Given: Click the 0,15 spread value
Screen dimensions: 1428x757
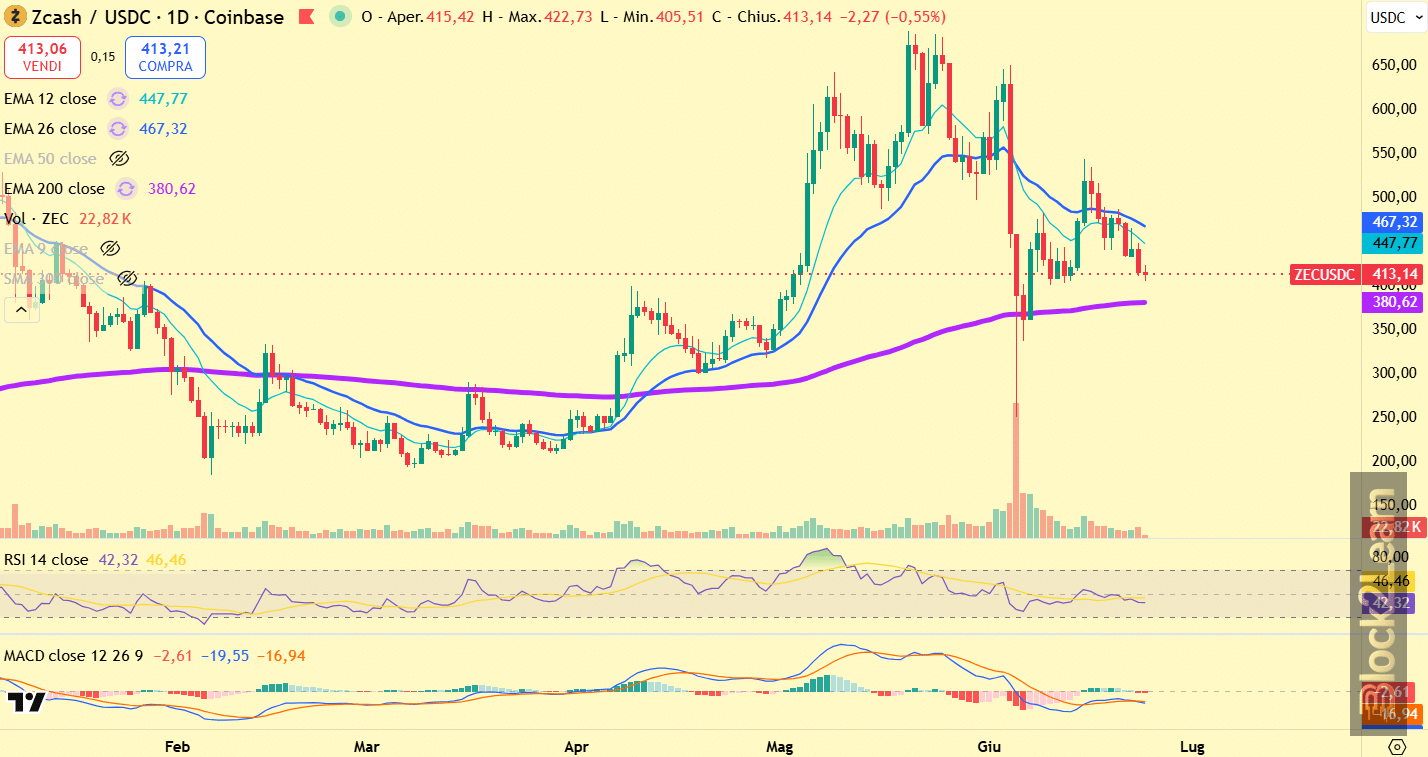Looking at the screenshot, I should point(102,57).
